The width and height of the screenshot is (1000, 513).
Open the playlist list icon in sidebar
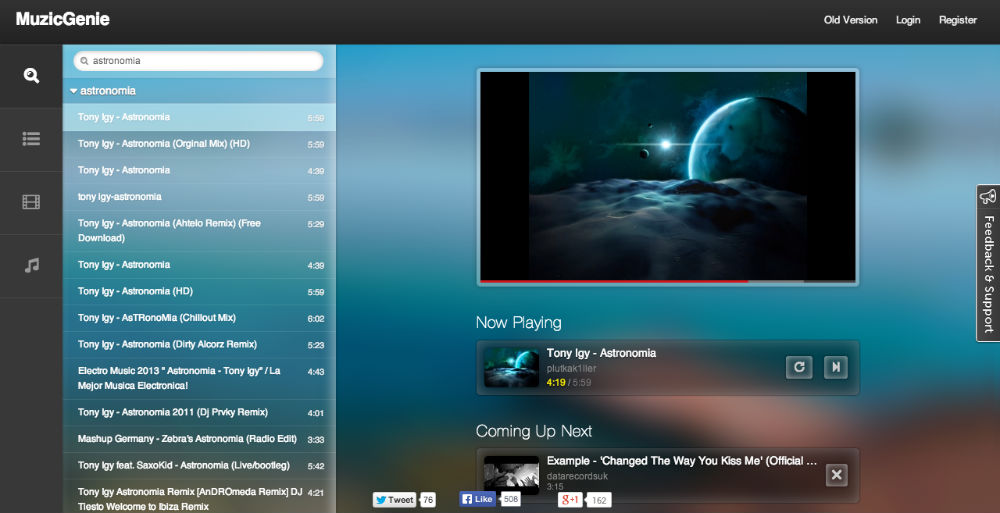31,138
